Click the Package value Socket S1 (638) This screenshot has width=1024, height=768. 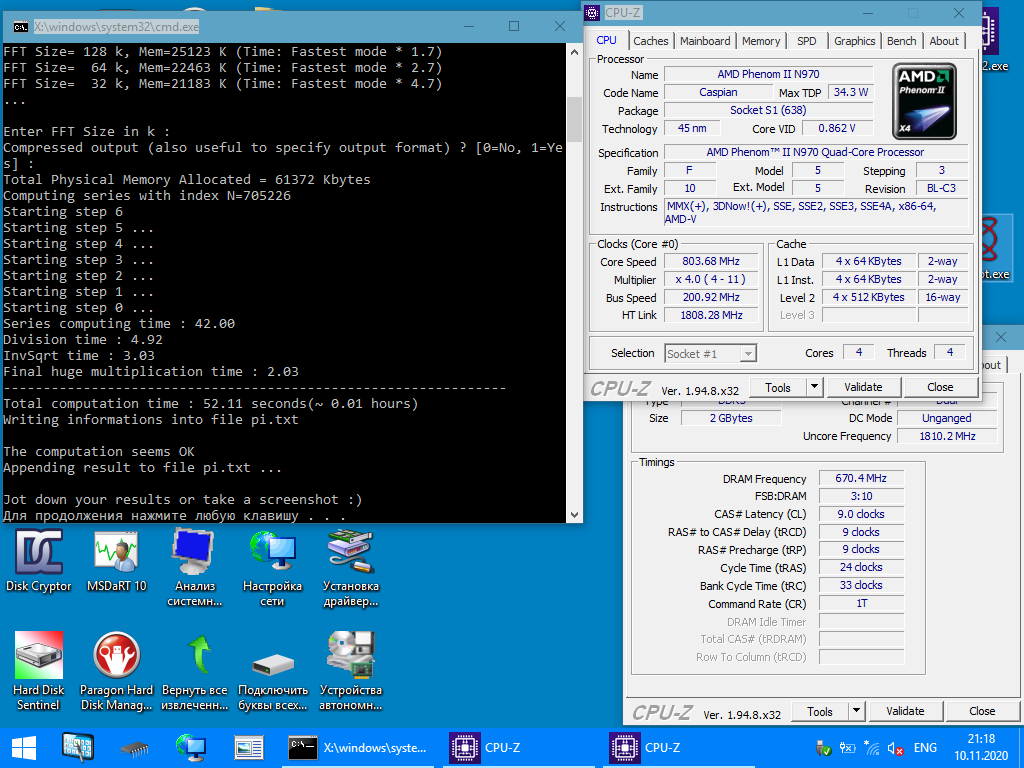coord(768,110)
